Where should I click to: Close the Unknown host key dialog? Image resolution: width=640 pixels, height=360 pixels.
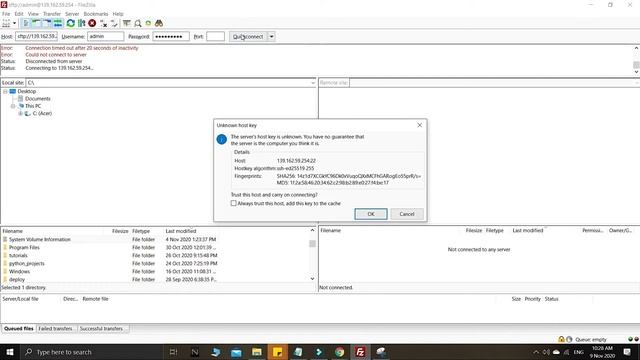[420, 125]
